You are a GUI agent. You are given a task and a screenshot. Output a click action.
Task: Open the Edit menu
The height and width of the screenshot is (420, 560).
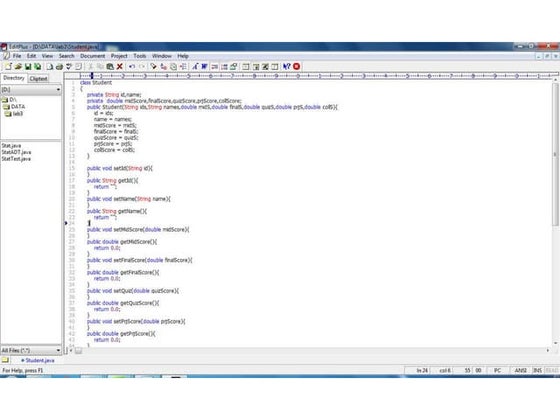[31, 56]
